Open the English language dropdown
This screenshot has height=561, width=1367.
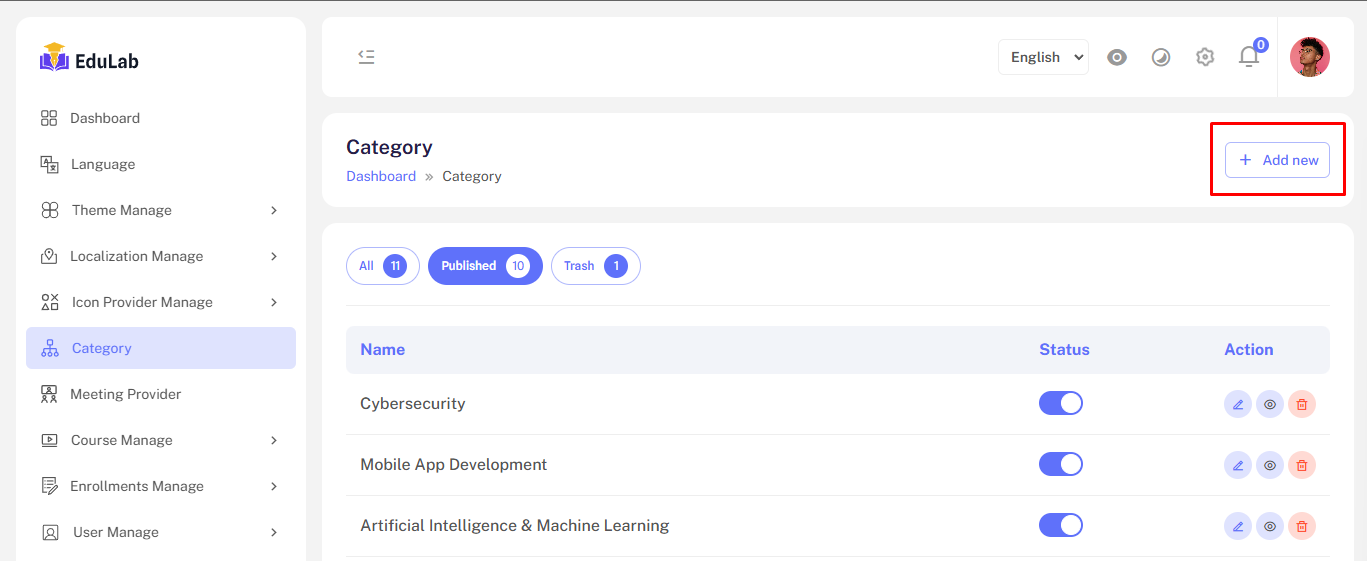tap(1043, 57)
